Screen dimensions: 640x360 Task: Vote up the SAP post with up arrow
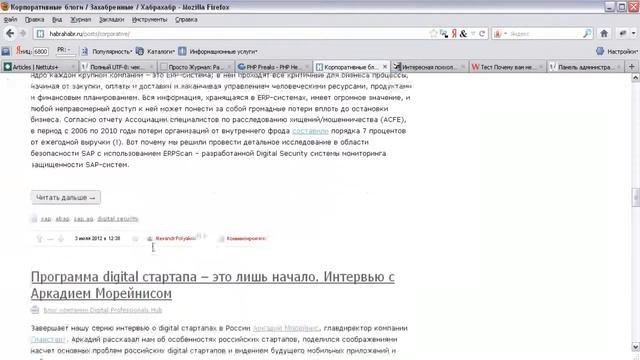tap(40, 239)
